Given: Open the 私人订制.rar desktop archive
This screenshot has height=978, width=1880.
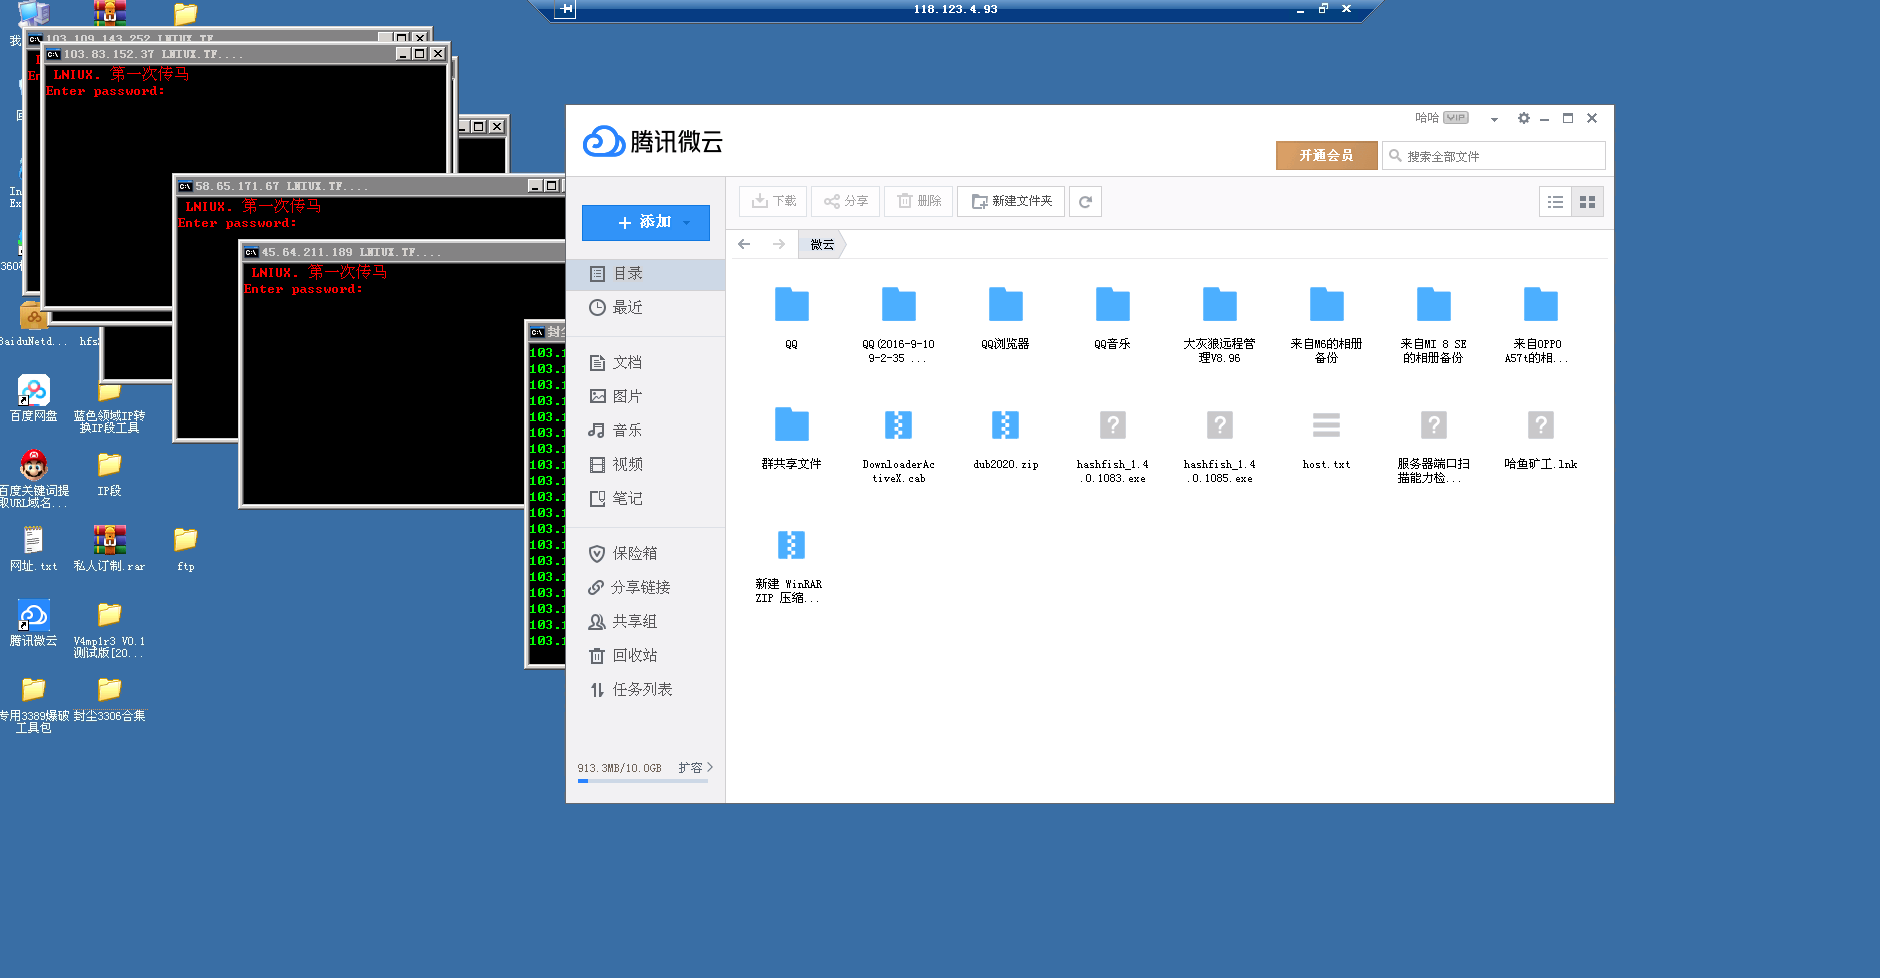Looking at the screenshot, I should [109, 548].
